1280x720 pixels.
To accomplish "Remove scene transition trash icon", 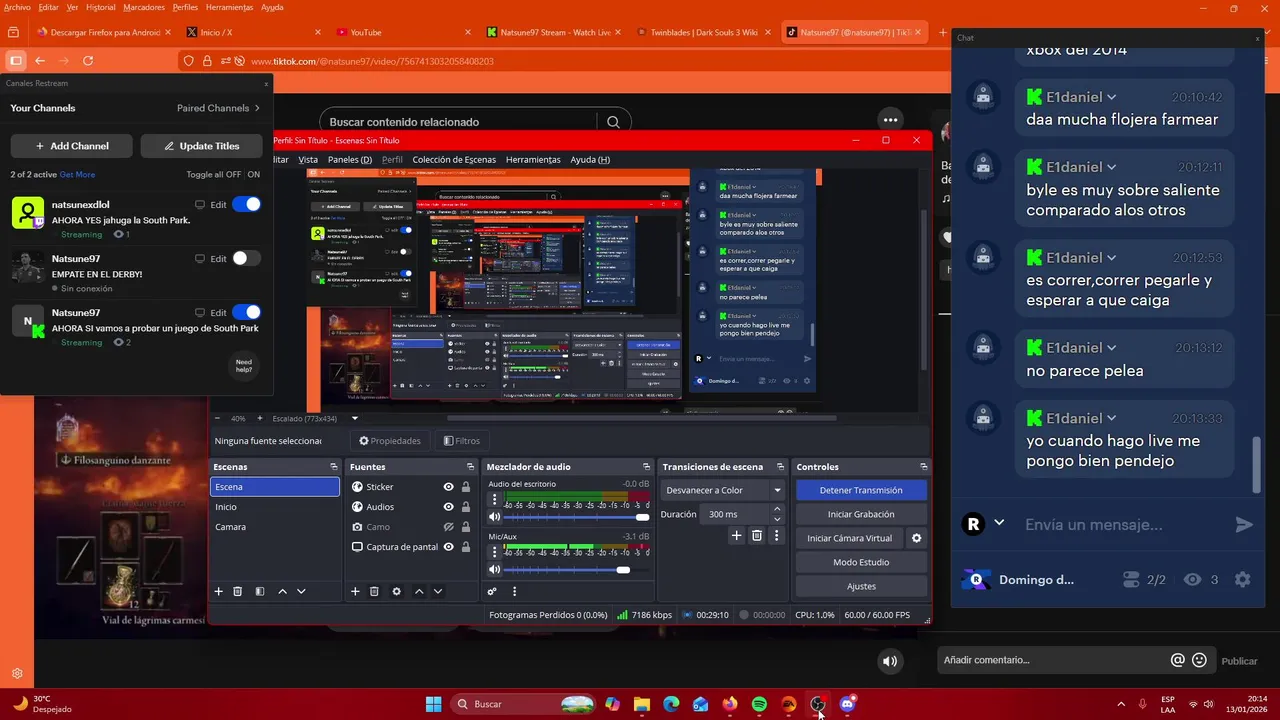I will coord(757,536).
